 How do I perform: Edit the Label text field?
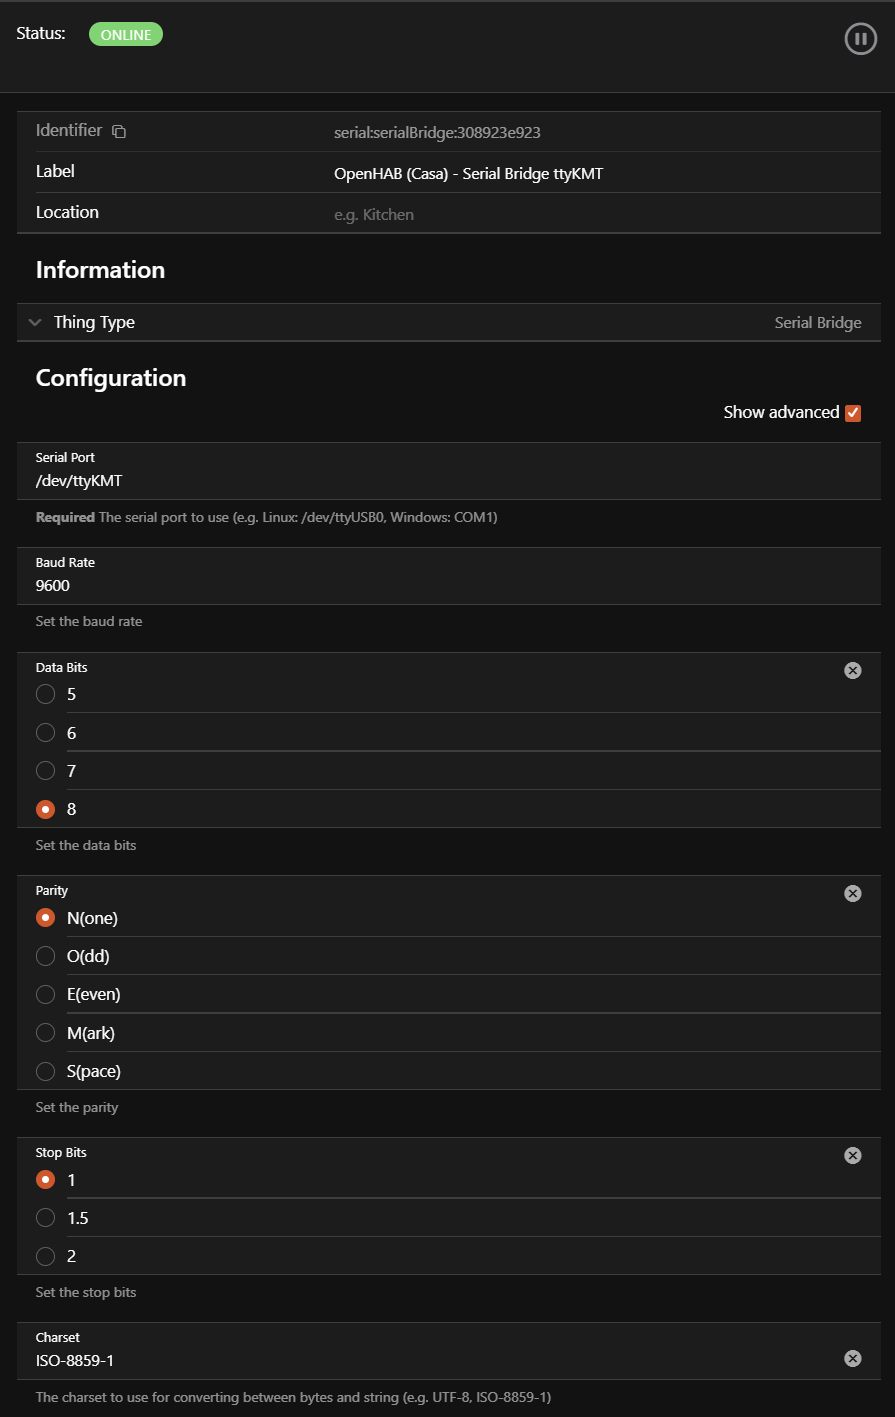[468, 173]
